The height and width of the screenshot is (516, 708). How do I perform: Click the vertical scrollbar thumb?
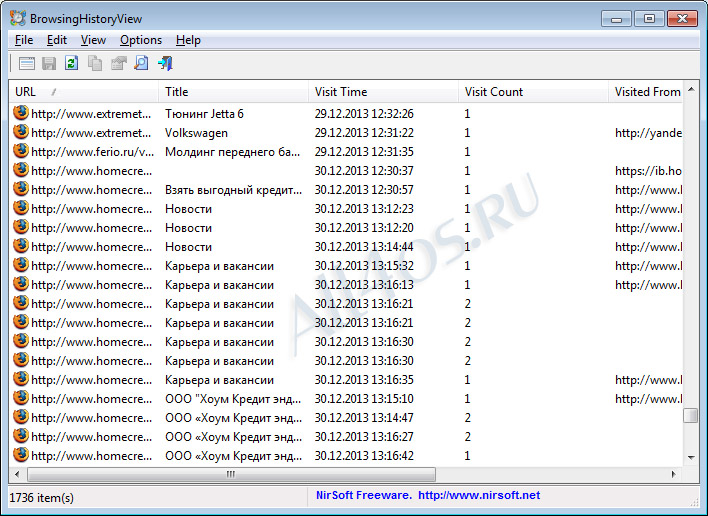(691, 415)
